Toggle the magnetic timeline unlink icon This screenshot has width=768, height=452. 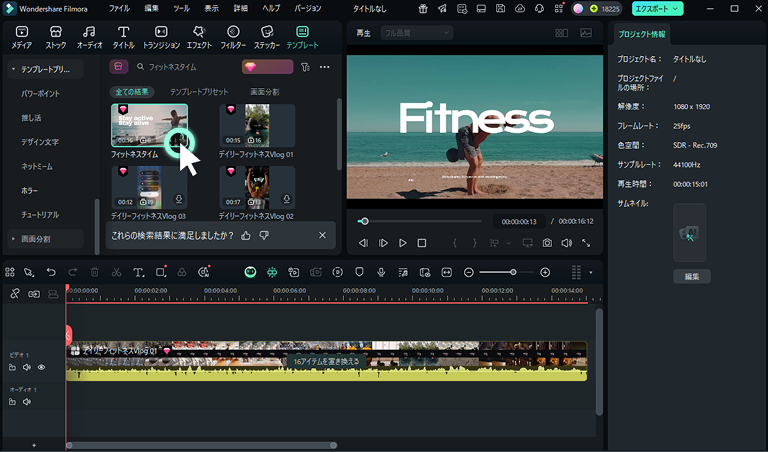[15, 294]
